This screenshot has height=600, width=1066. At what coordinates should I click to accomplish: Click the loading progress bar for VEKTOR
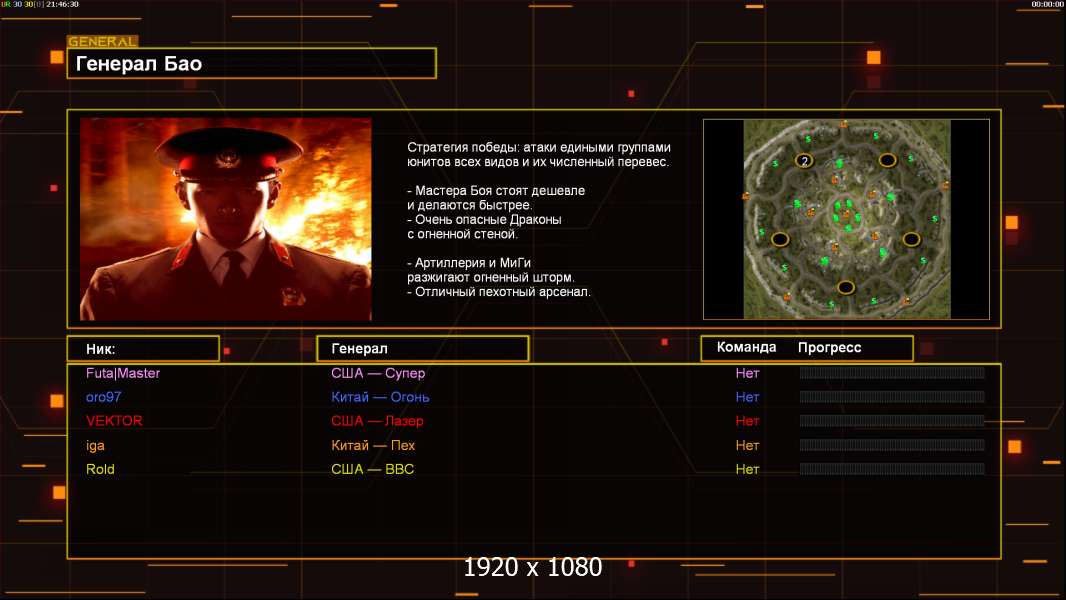click(x=892, y=421)
